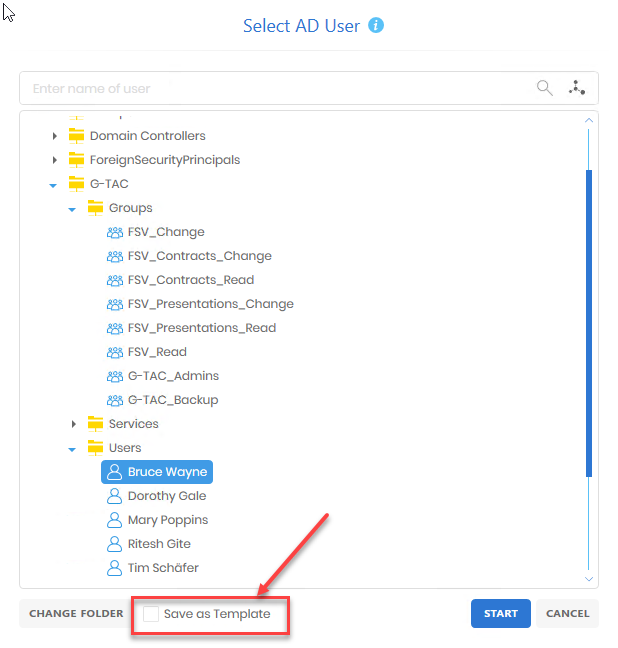618x648 pixels.
Task: Click the search magnifier icon
Action: (x=544, y=88)
